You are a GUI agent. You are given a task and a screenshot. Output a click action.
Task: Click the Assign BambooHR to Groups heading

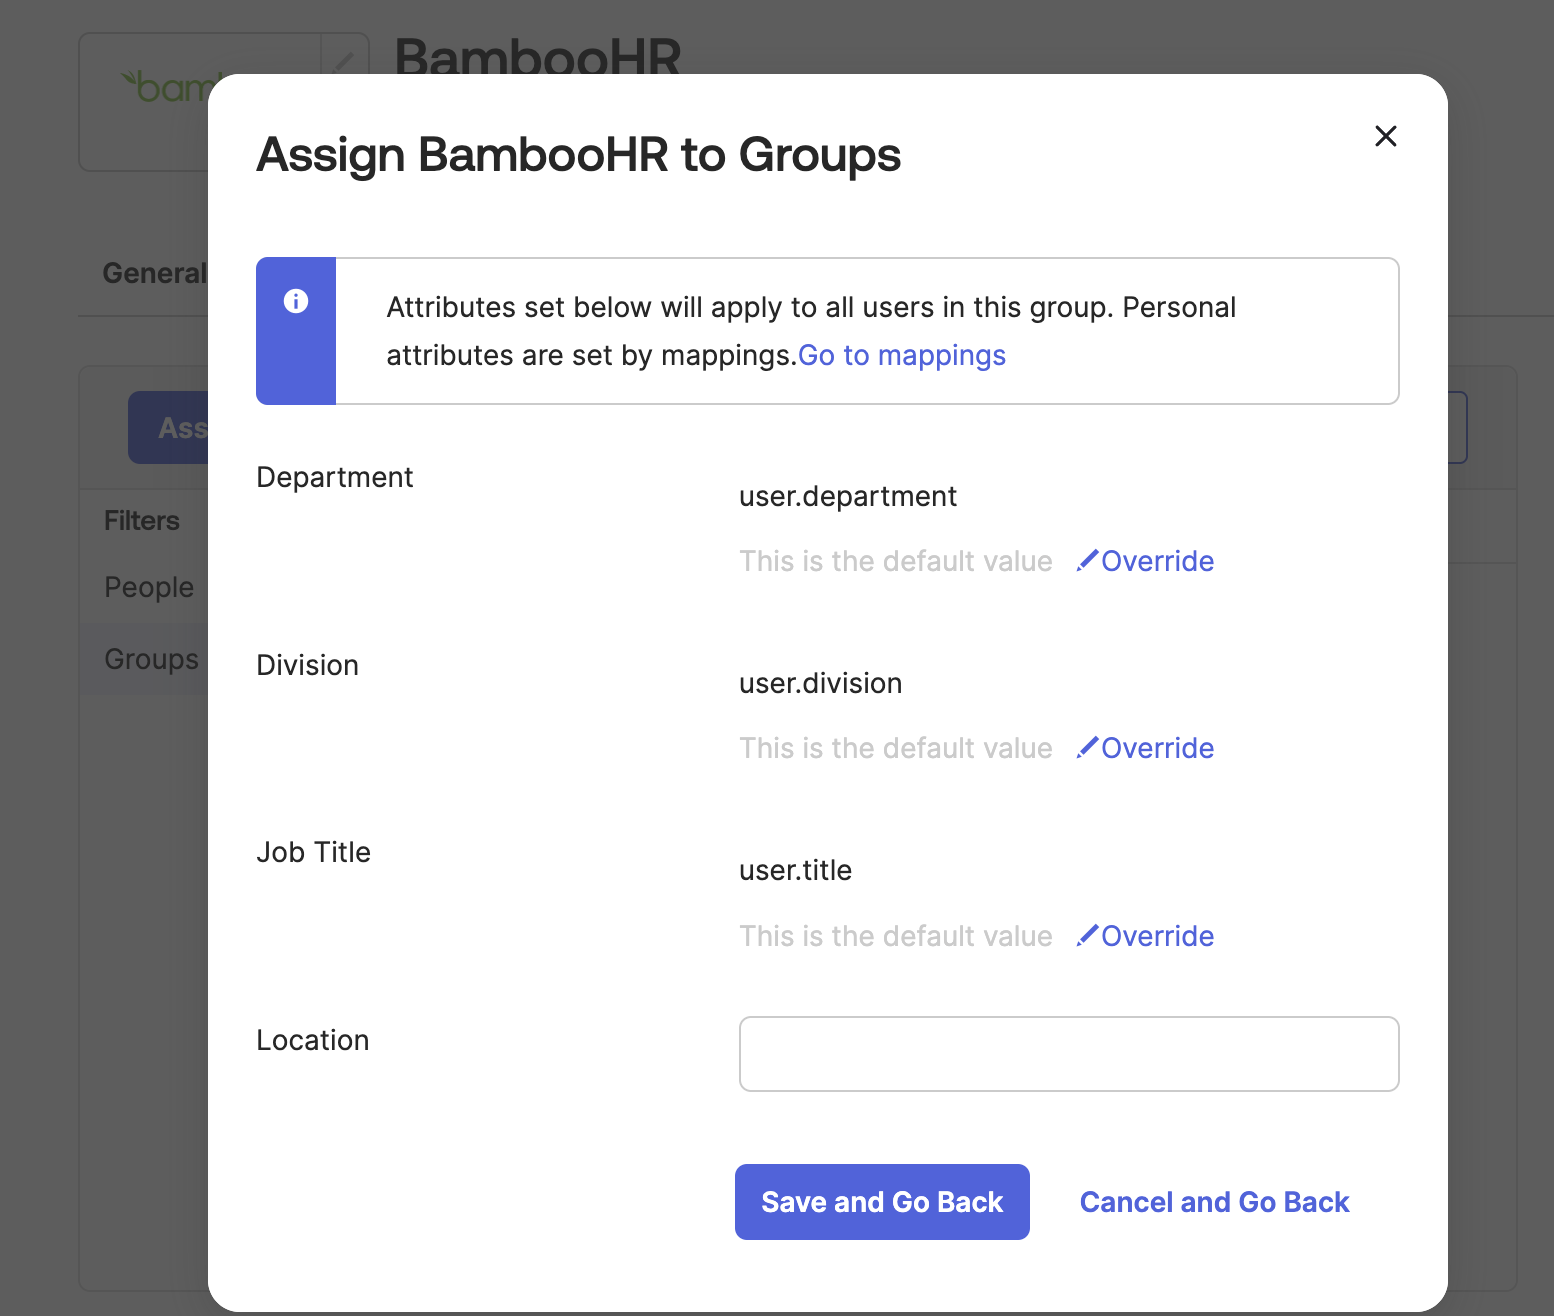click(x=578, y=155)
